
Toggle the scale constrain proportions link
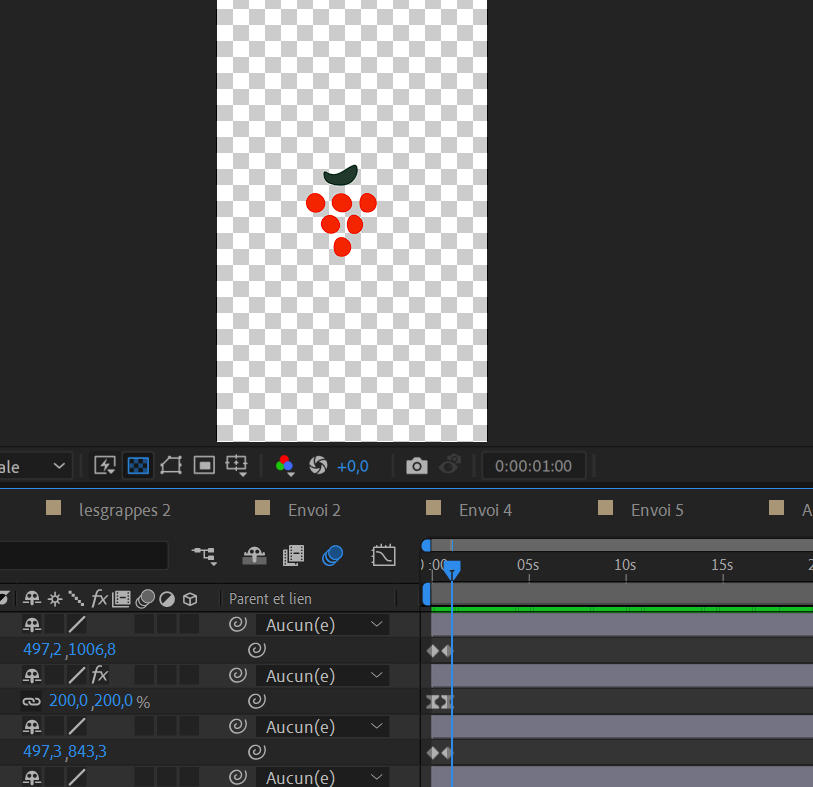click(x=31, y=701)
